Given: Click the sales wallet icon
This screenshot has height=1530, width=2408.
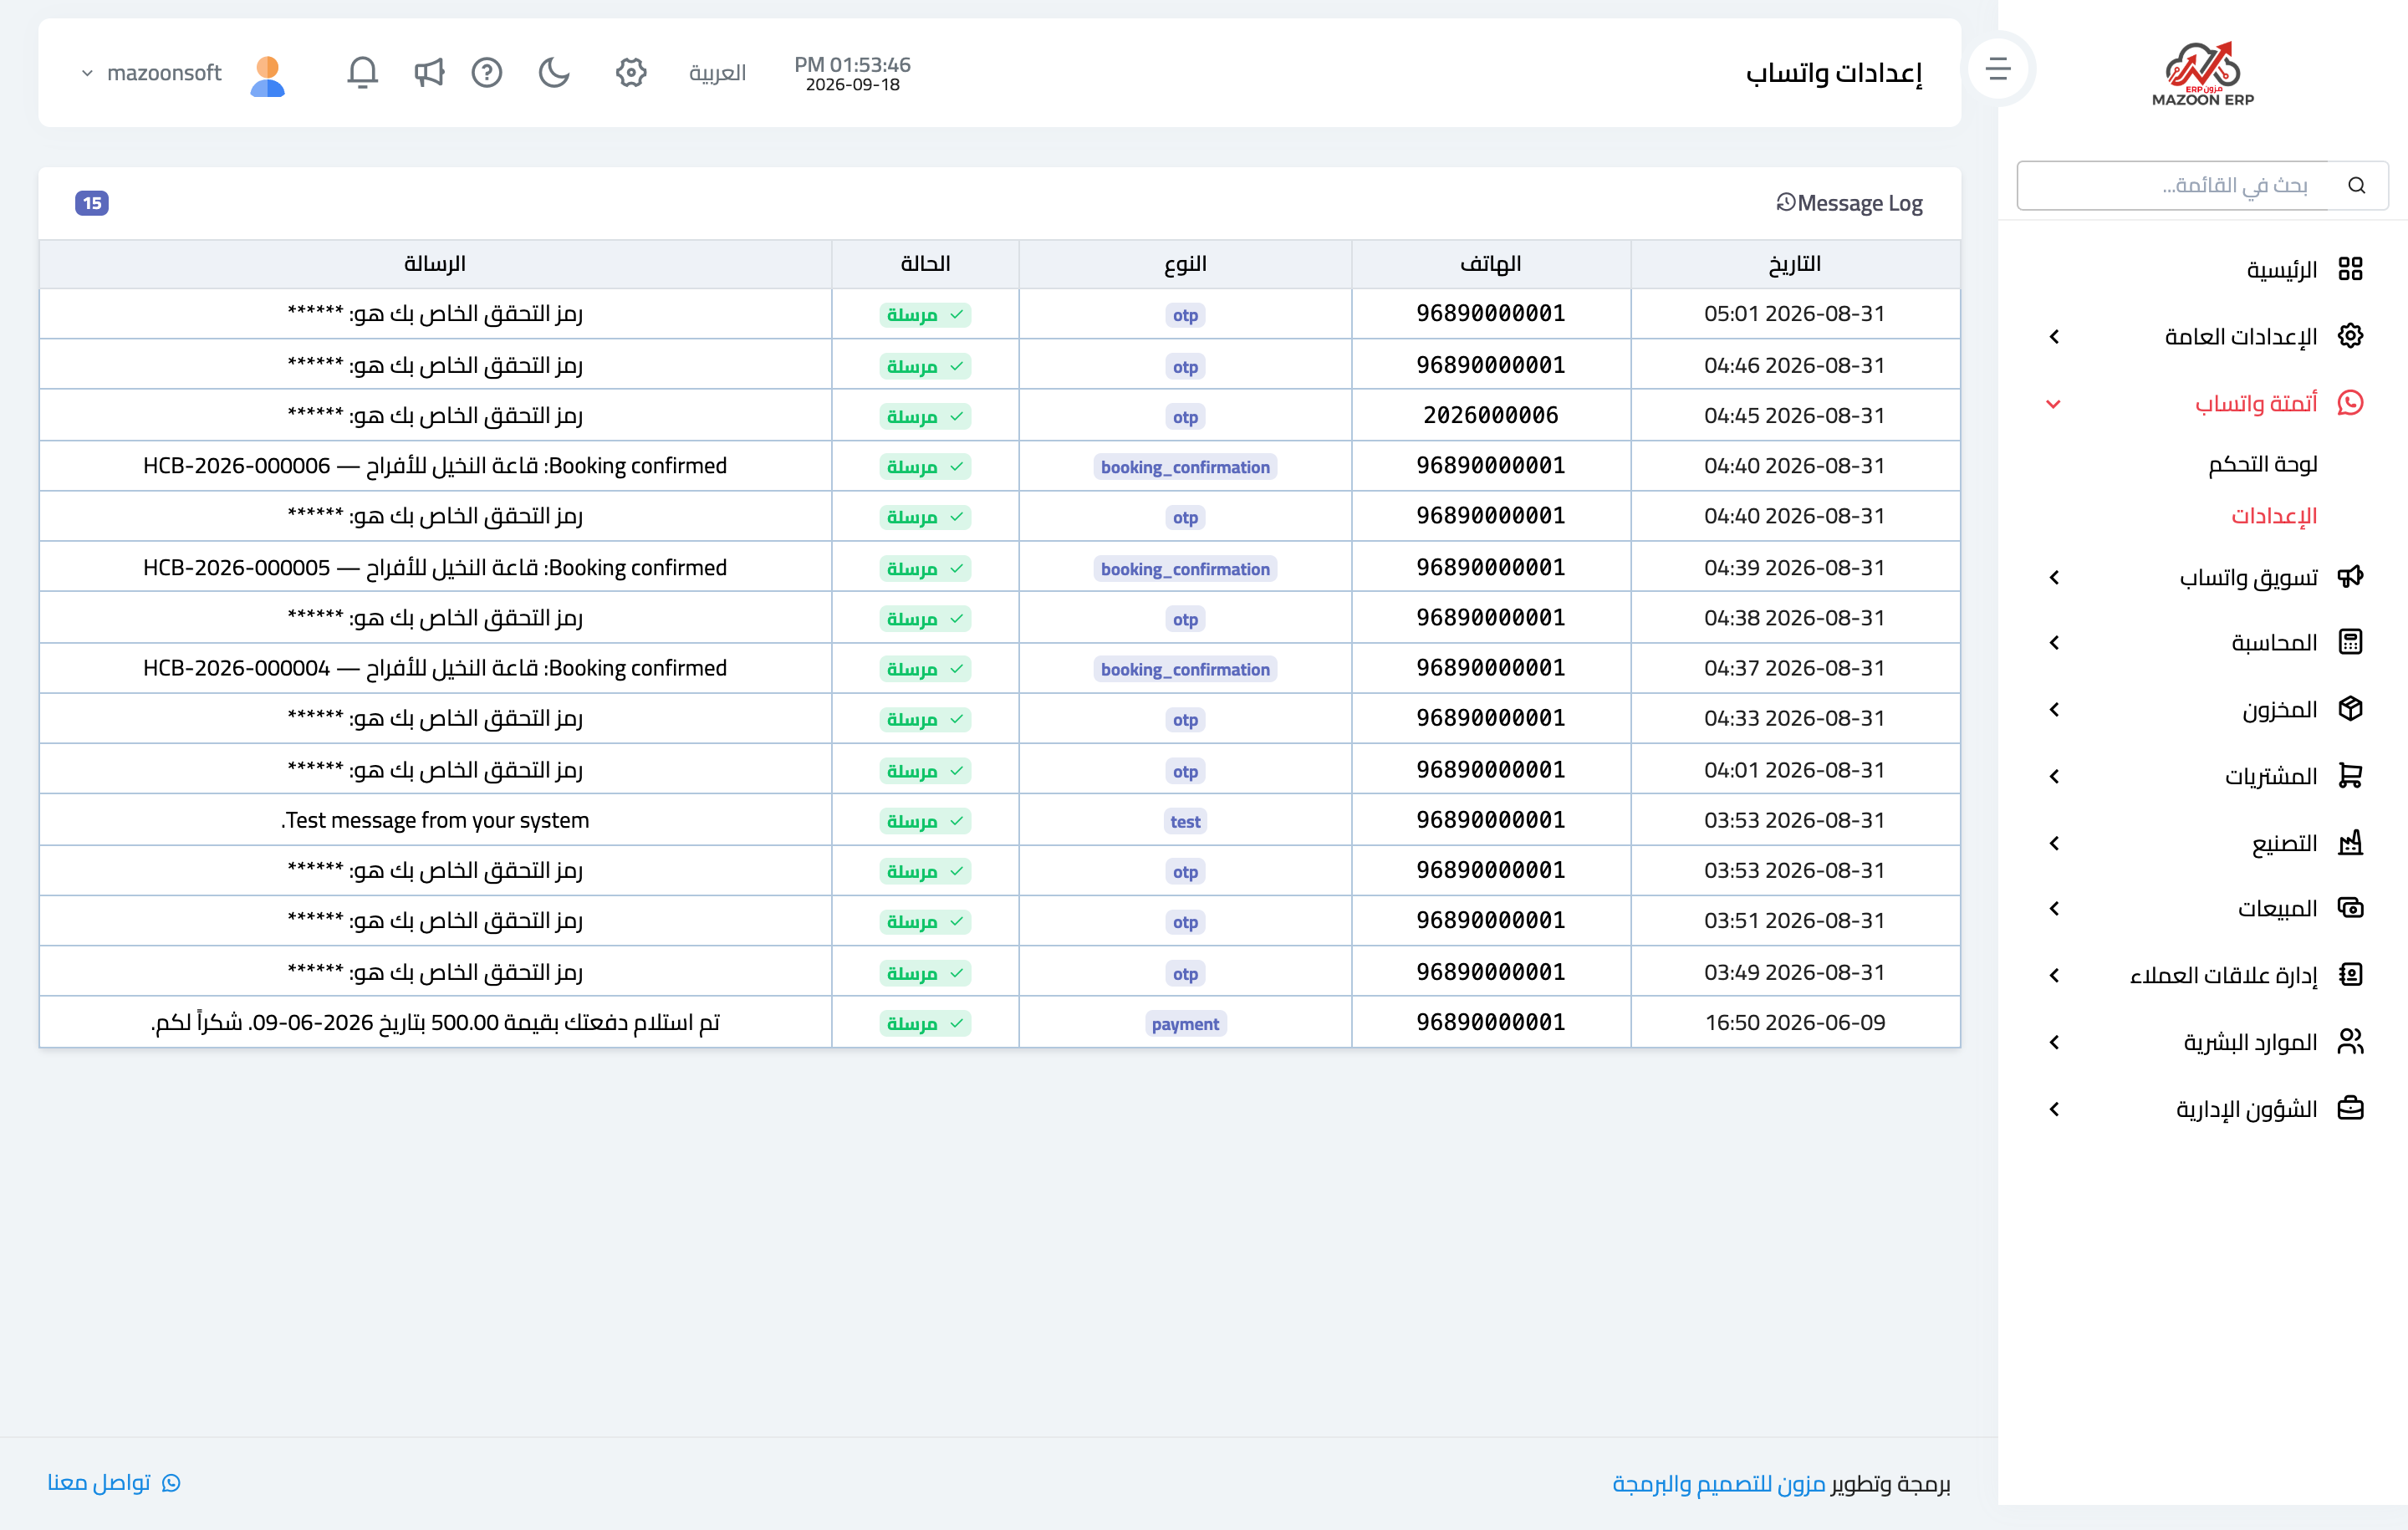Looking at the screenshot, I should 2350,908.
